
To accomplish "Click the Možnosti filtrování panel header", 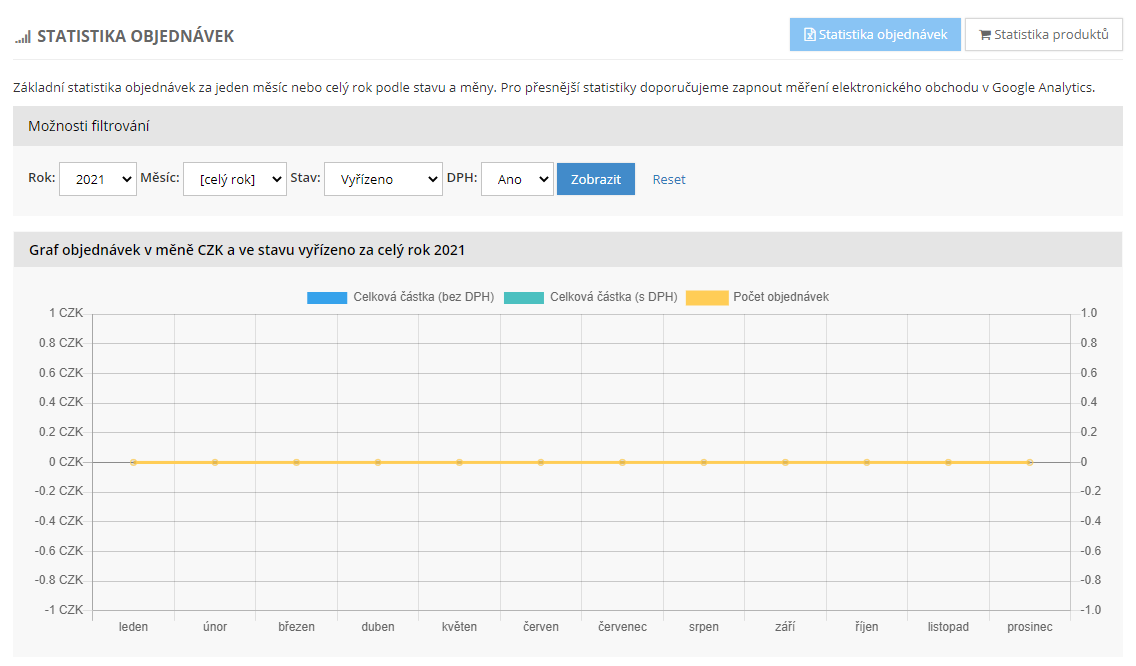I will click(568, 126).
